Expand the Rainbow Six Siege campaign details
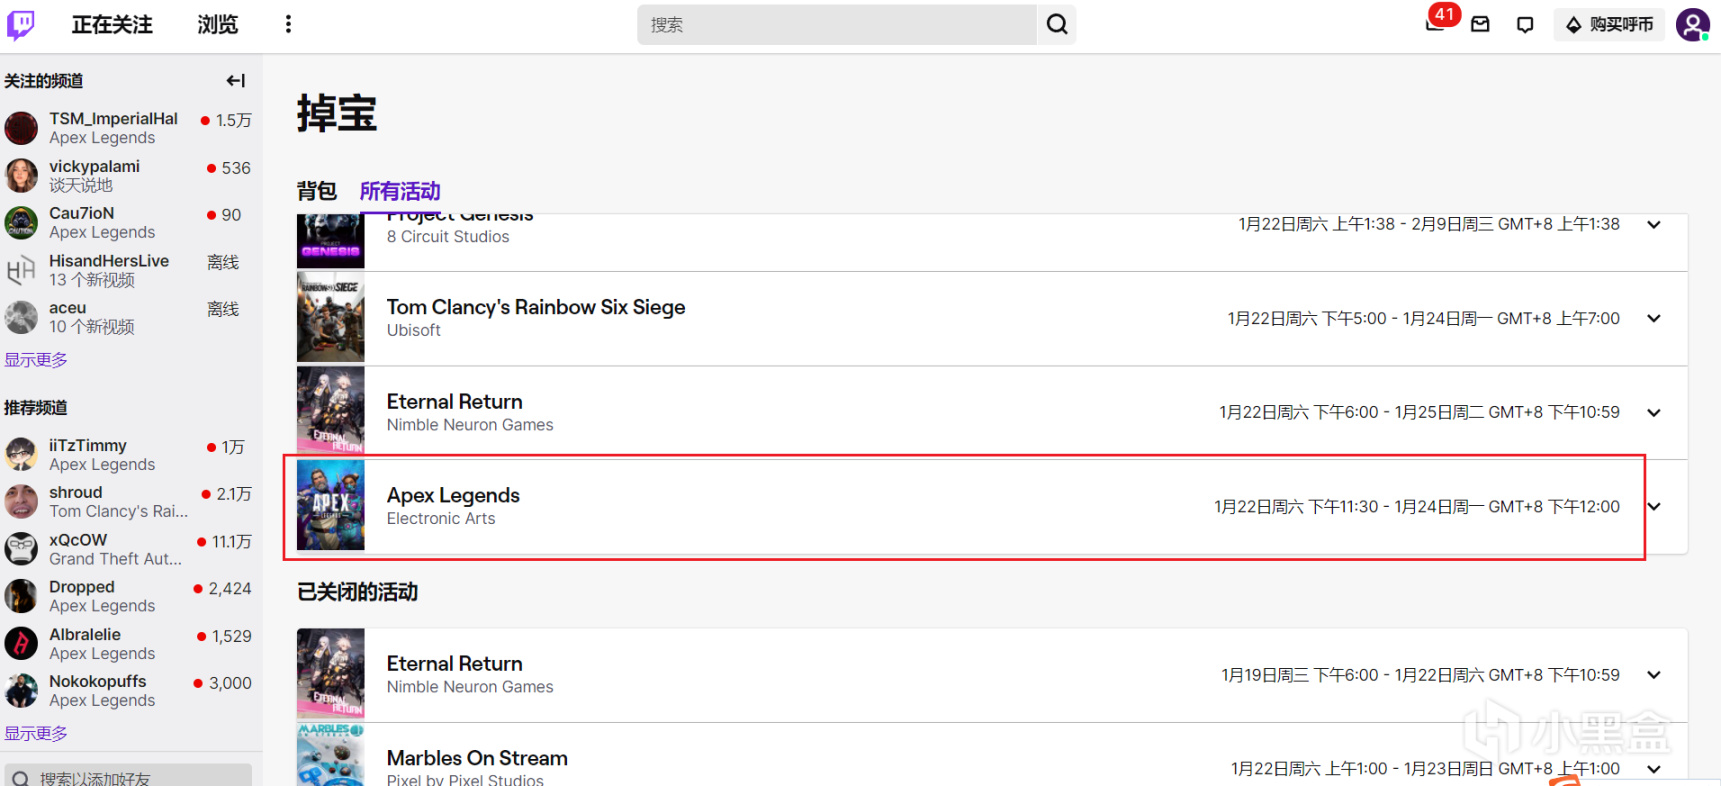1721x786 pixels. point(1654,318)
